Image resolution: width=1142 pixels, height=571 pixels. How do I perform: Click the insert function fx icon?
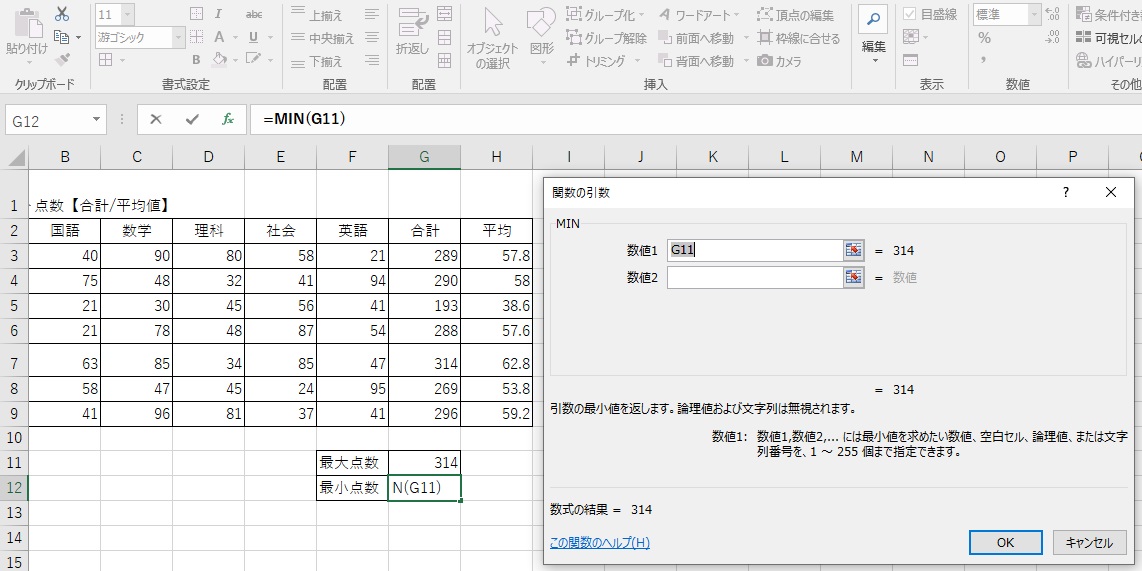point(228,119)
